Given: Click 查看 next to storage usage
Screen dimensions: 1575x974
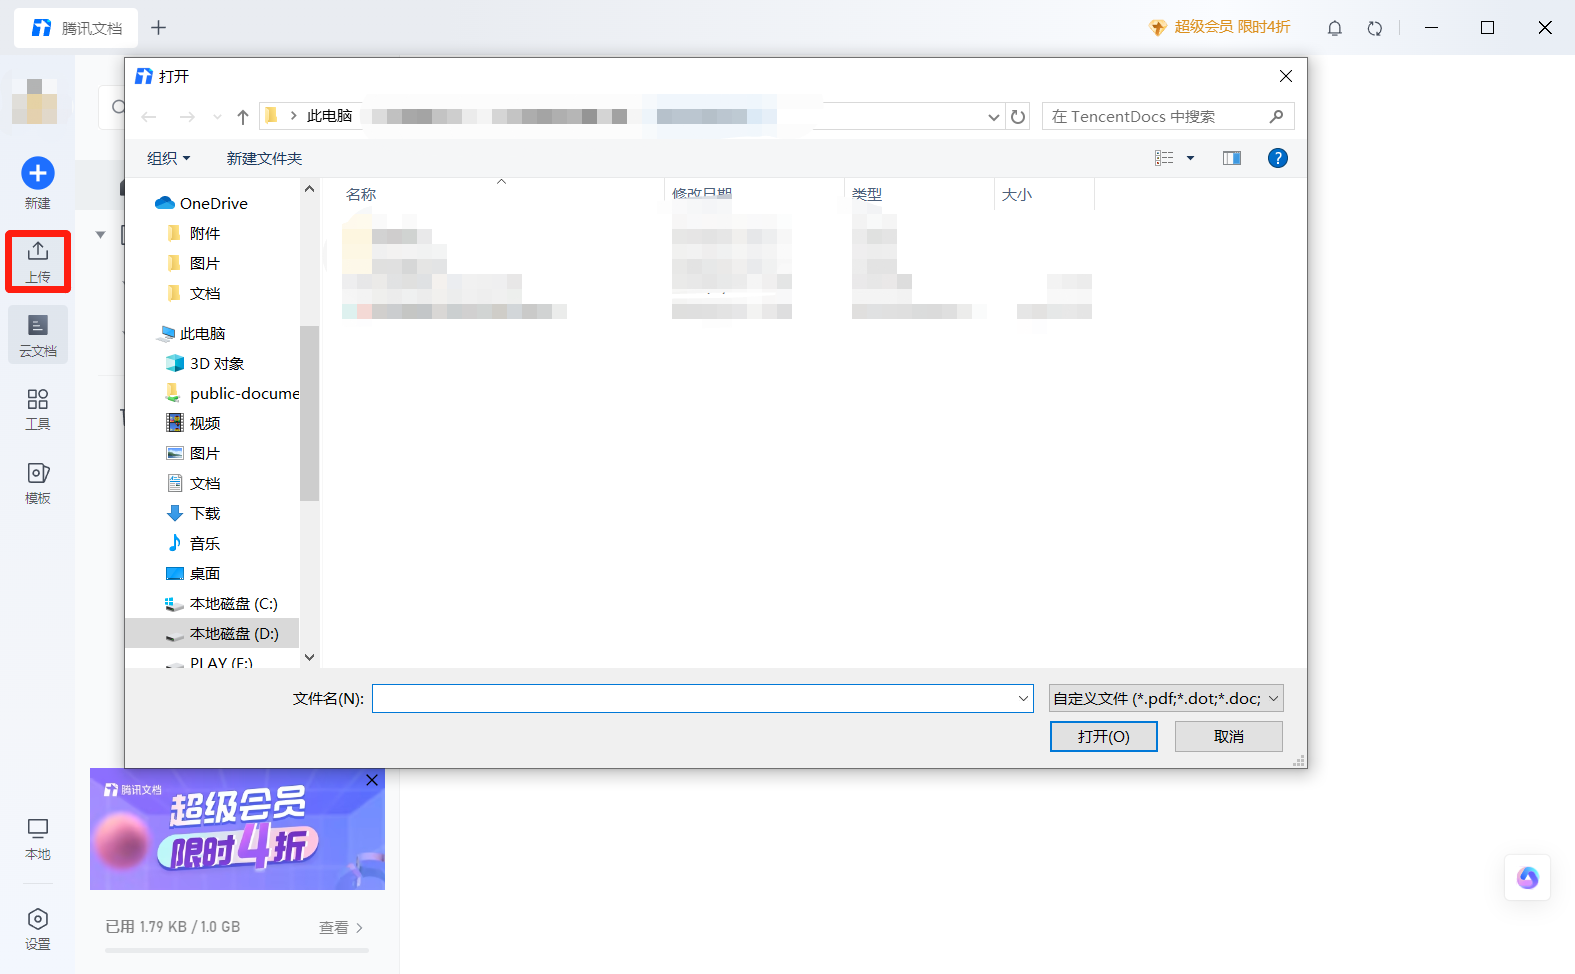Looking at the screenshot, I should pyautogui.click(x=340, y=928).
